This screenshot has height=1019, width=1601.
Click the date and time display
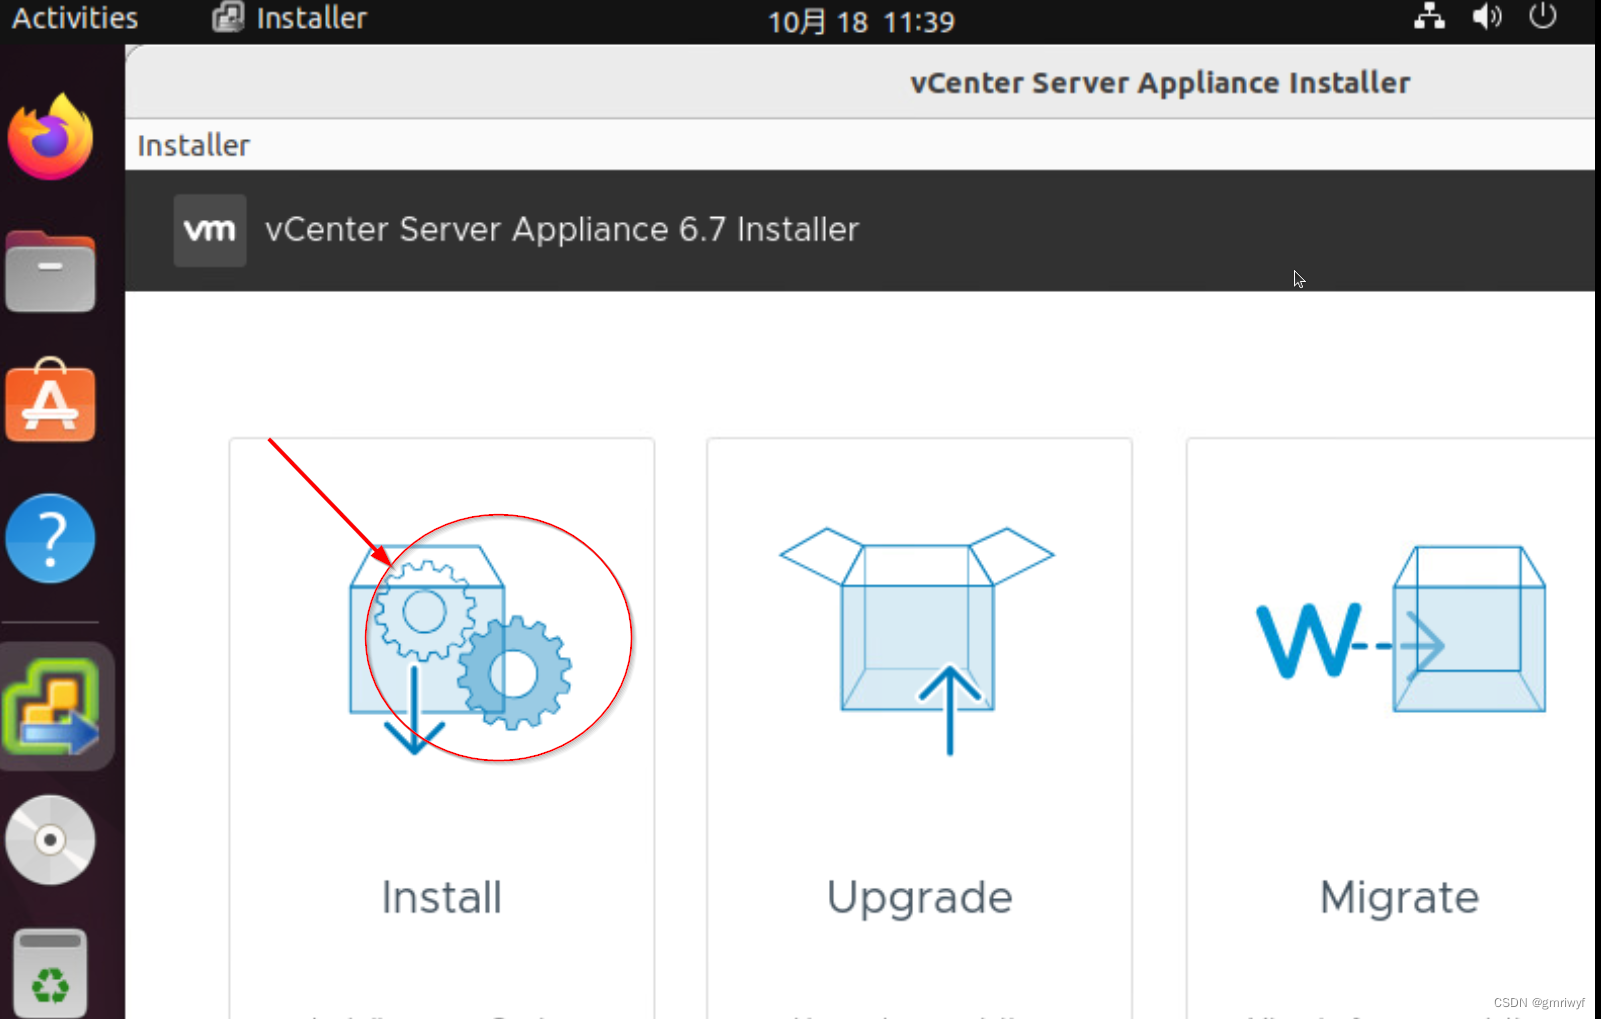tap(861, 21)
